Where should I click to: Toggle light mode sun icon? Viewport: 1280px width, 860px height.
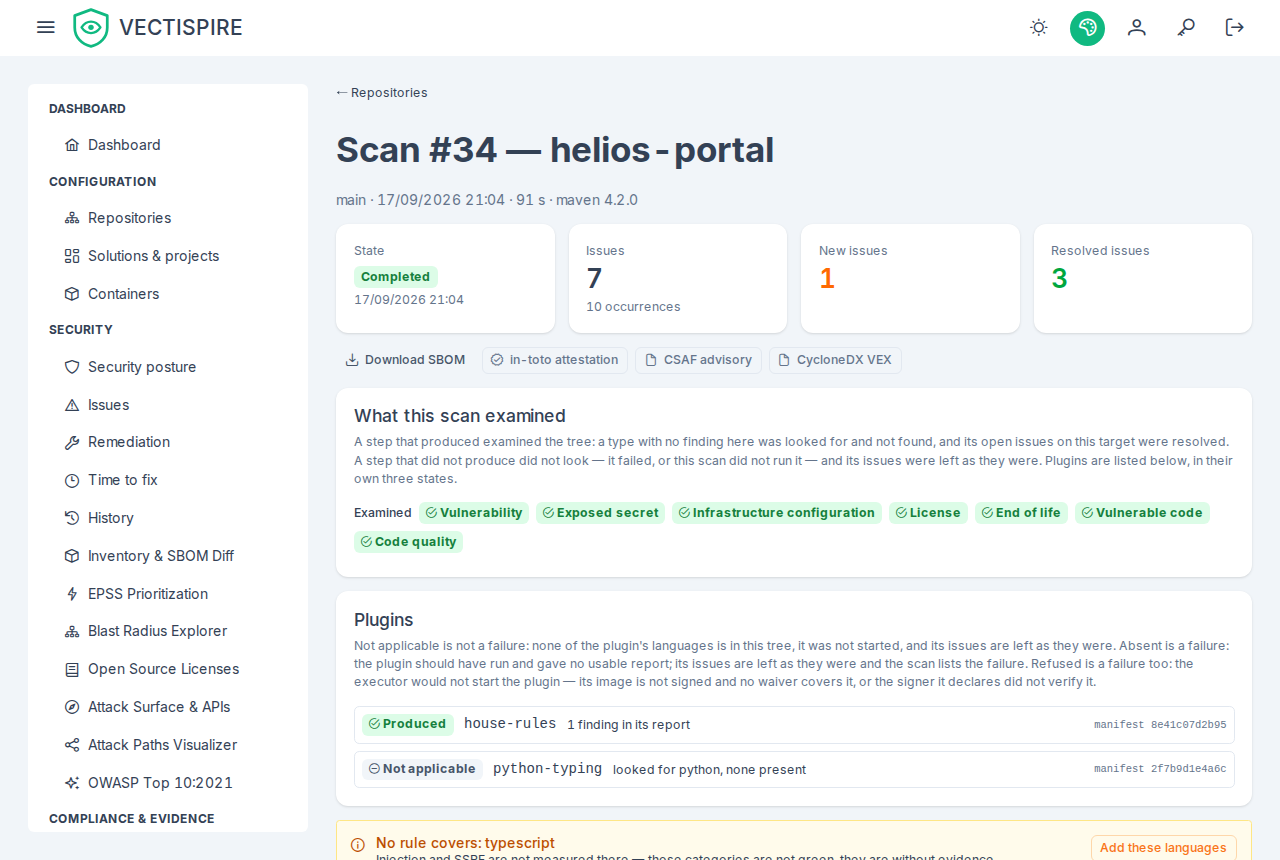(1039, 27)
